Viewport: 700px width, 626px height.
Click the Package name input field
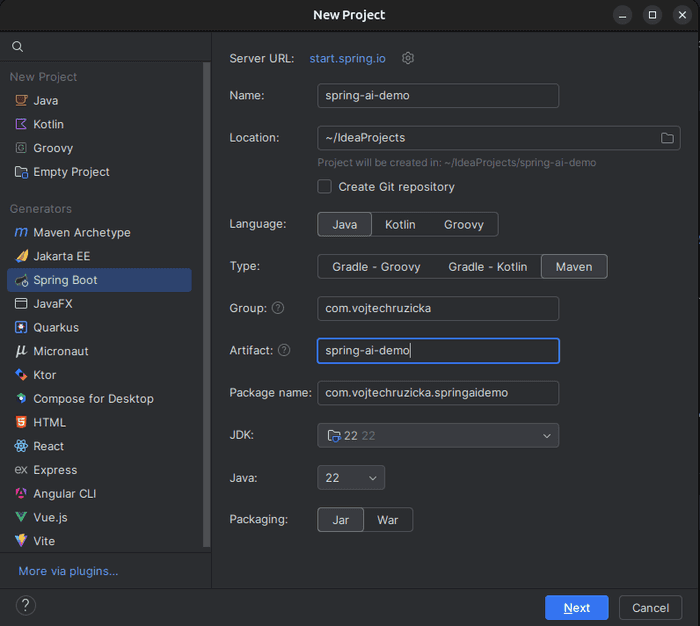[x=438, y=393]
